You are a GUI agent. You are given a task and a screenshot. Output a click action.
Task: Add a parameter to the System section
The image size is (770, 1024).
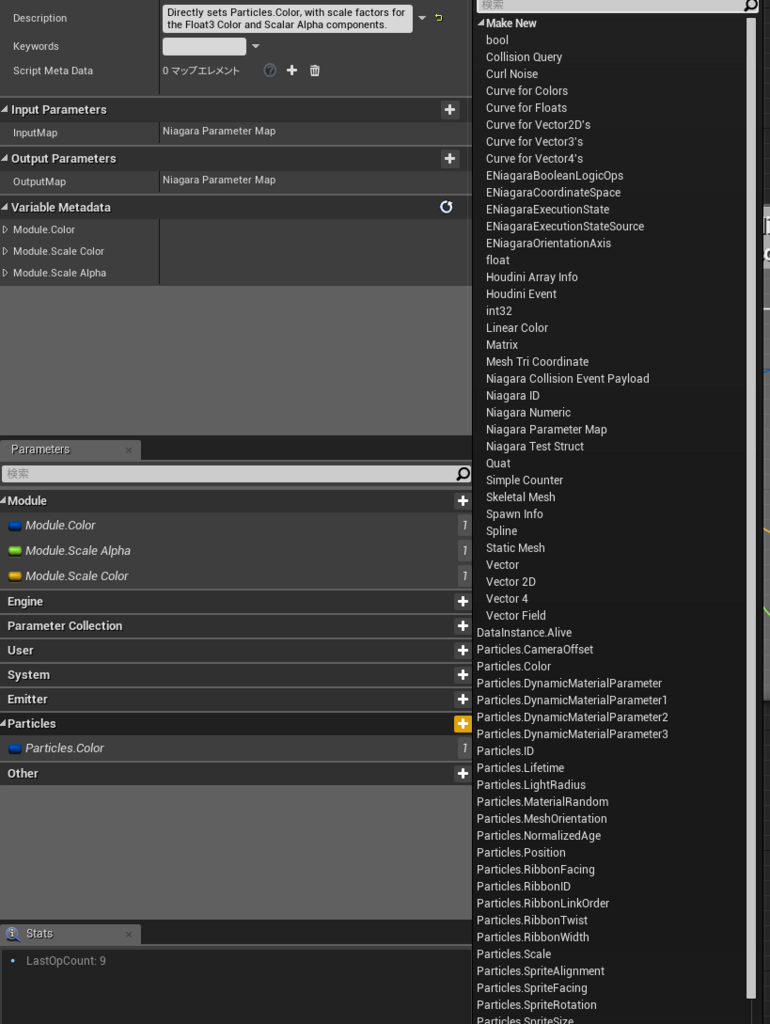(x=462, y=675)
